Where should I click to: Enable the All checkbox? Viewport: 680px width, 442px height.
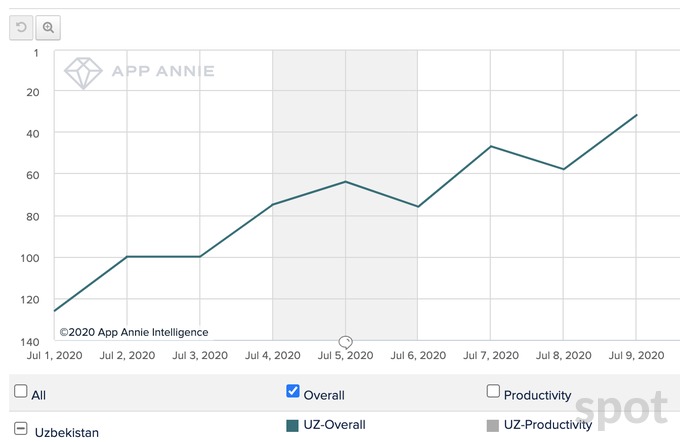(21, 393)
